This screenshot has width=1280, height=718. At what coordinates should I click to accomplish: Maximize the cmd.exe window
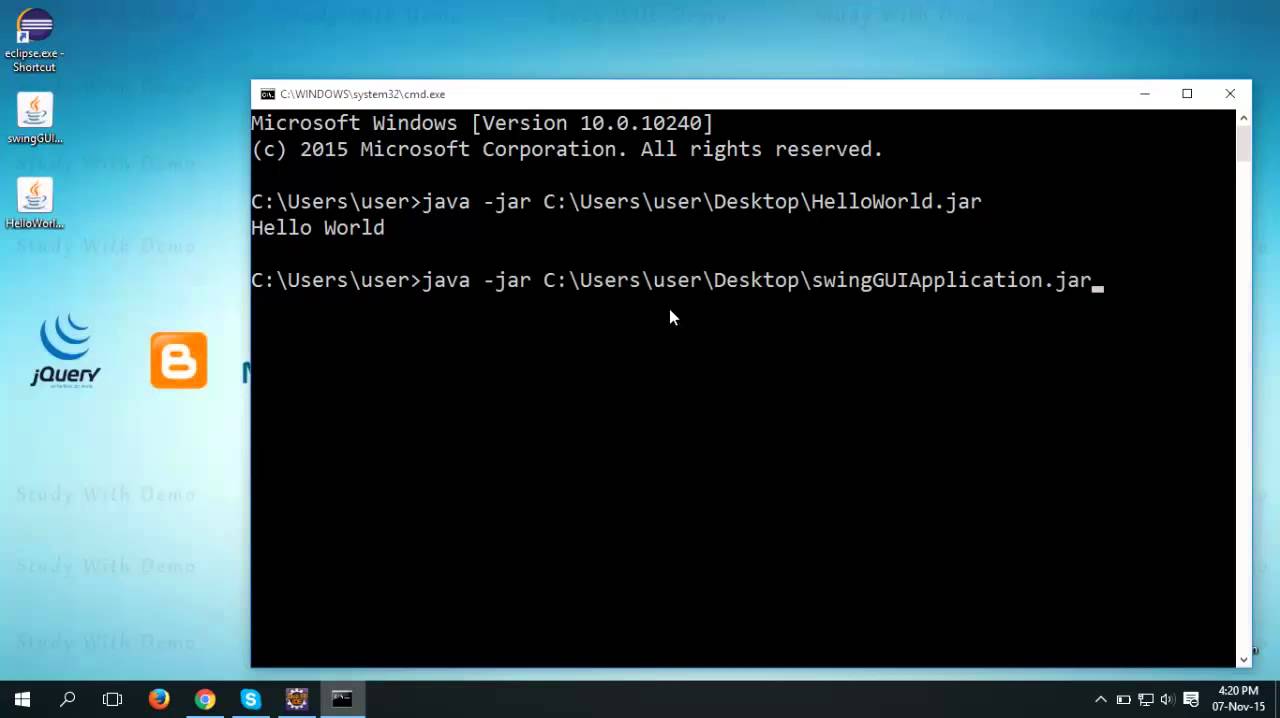(x=1187, y=94)
